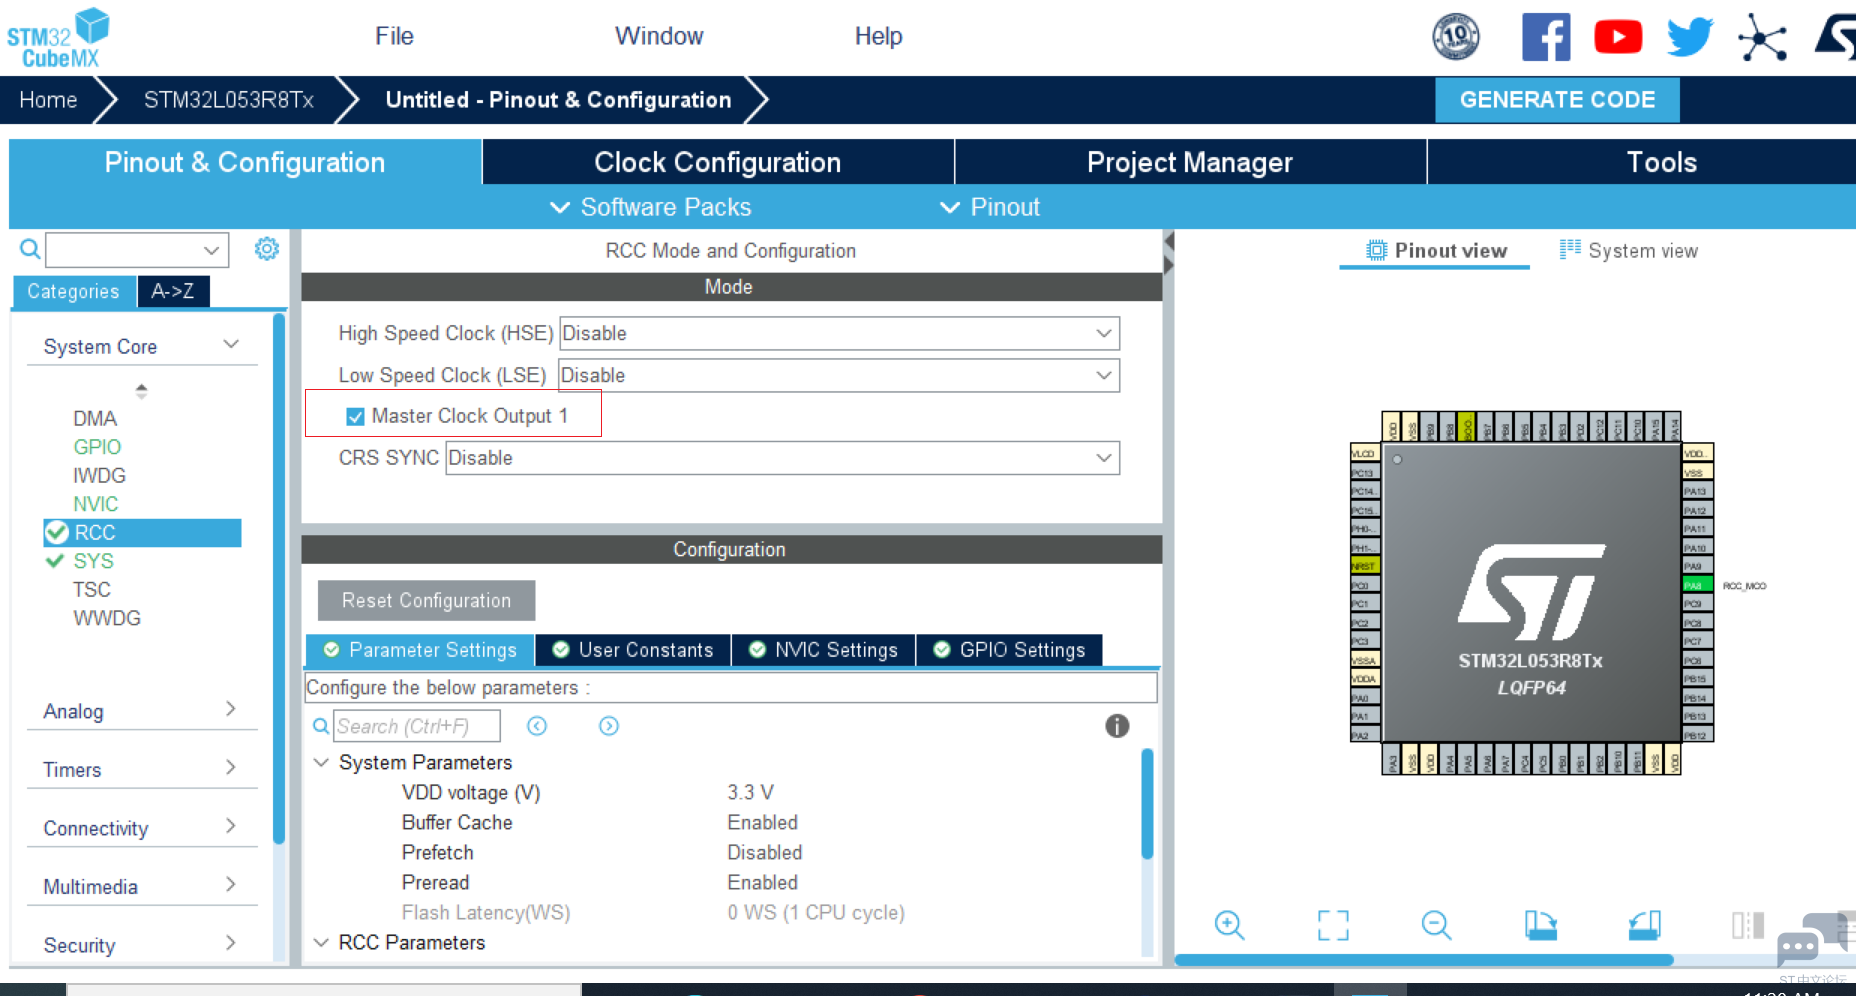Click the categories panel vertical scrollbar

click(279, 578)
